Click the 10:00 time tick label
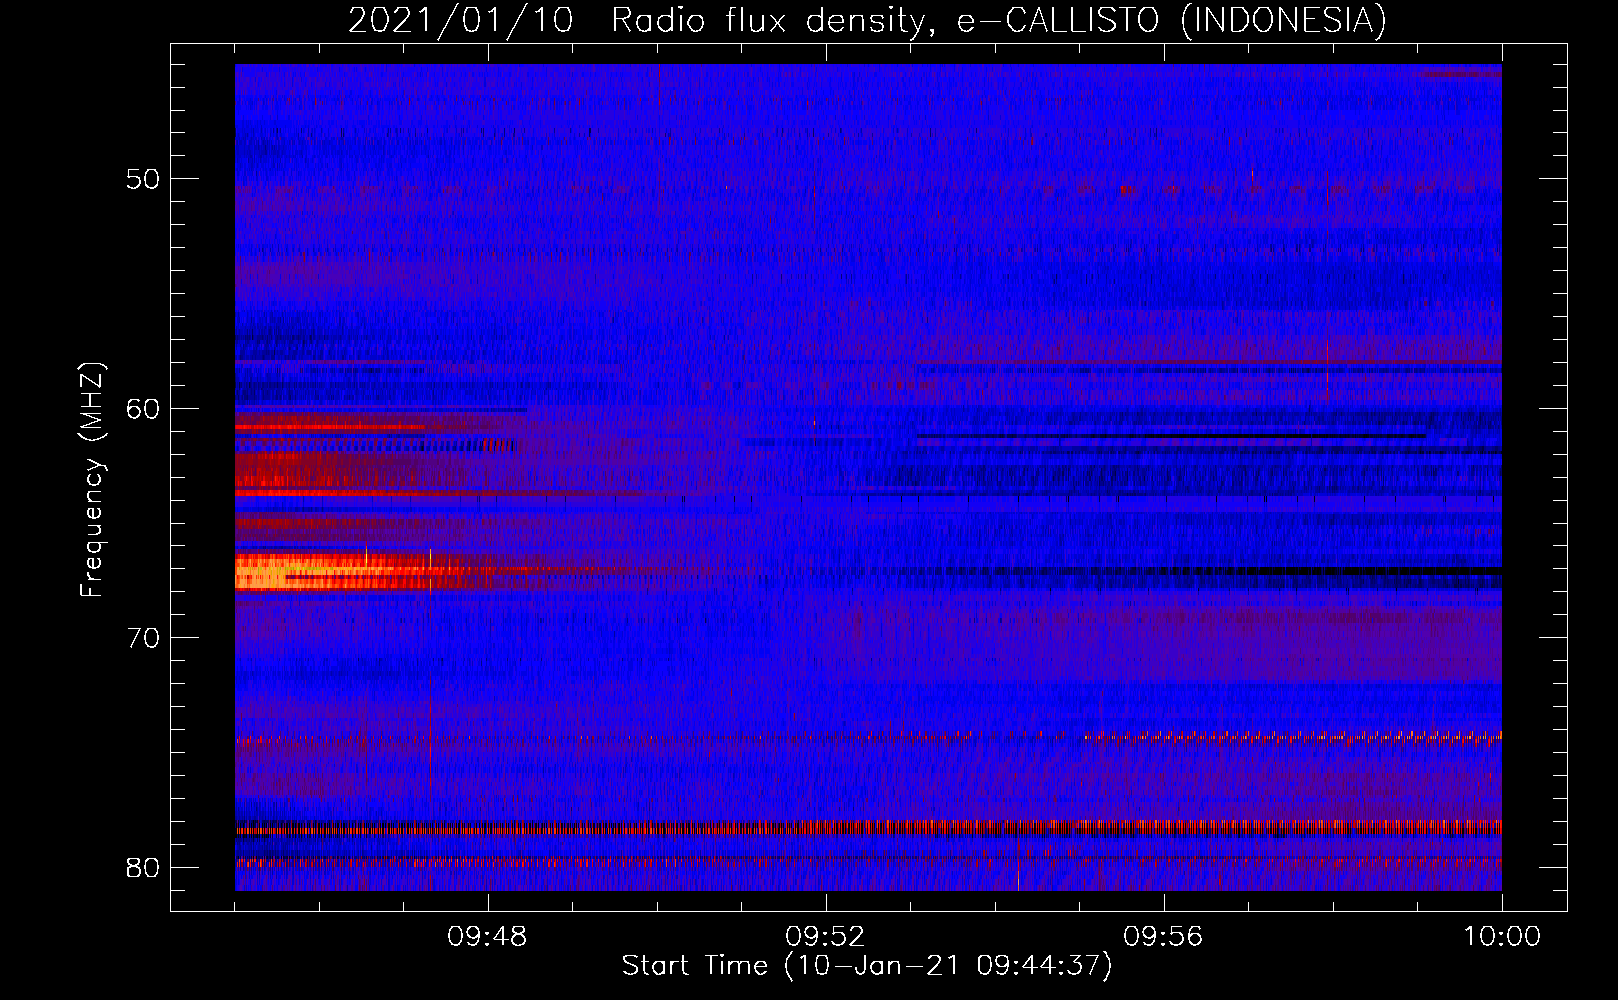Image resolution: width=1618 pixels, height=1000 pixels. [1502, 937]
